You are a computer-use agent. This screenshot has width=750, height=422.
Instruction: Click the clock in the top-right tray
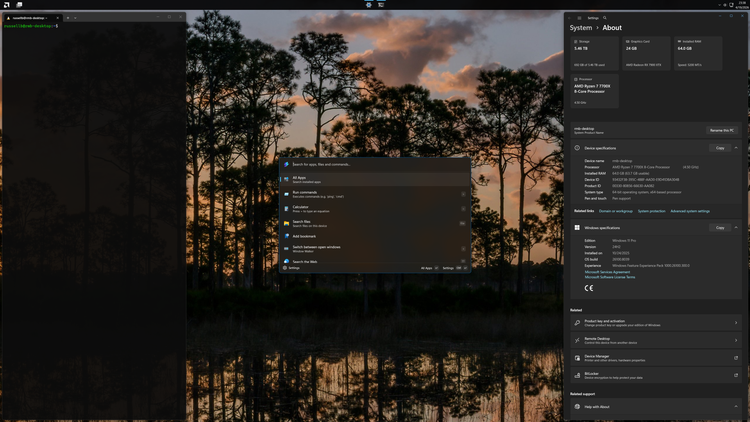click(742, 5)
